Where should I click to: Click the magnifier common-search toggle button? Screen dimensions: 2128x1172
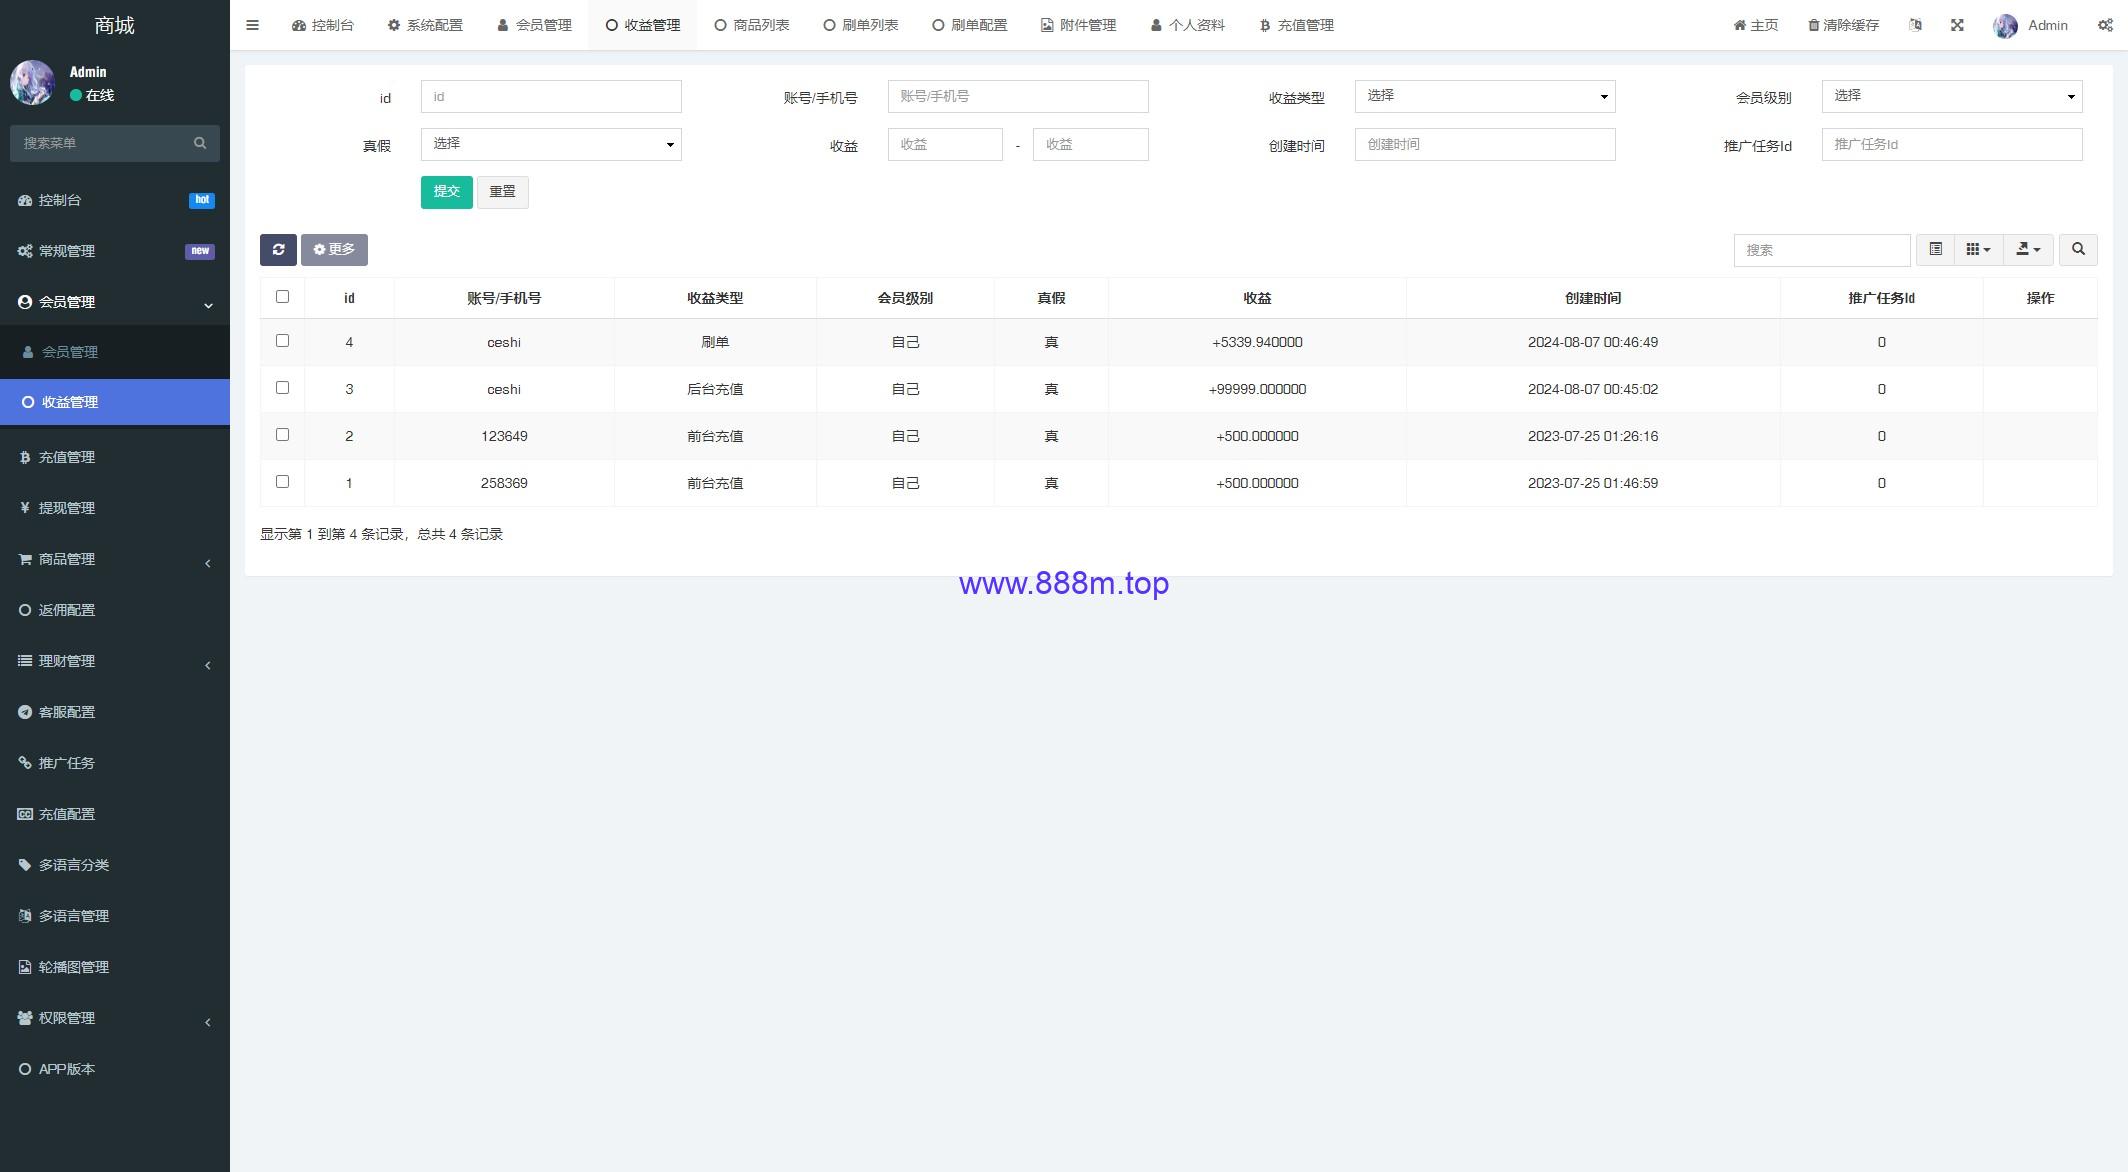(x=2078, y=250)
